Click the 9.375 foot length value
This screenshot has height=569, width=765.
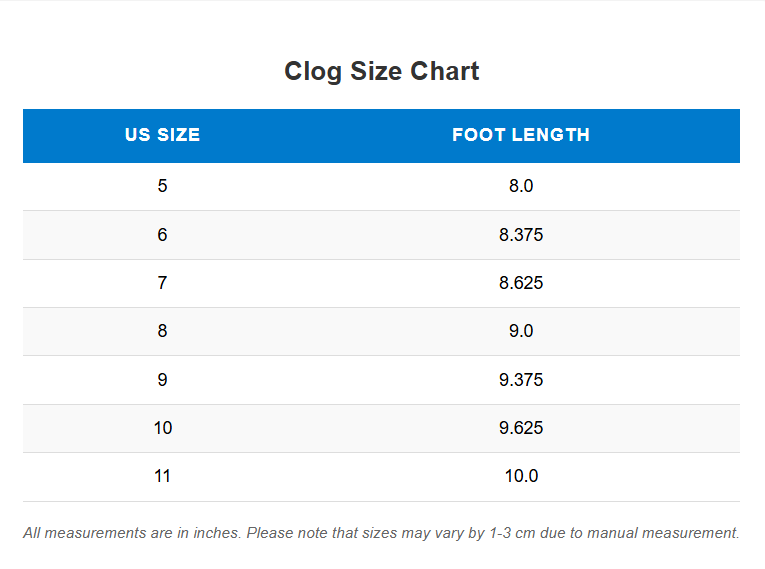520,380
